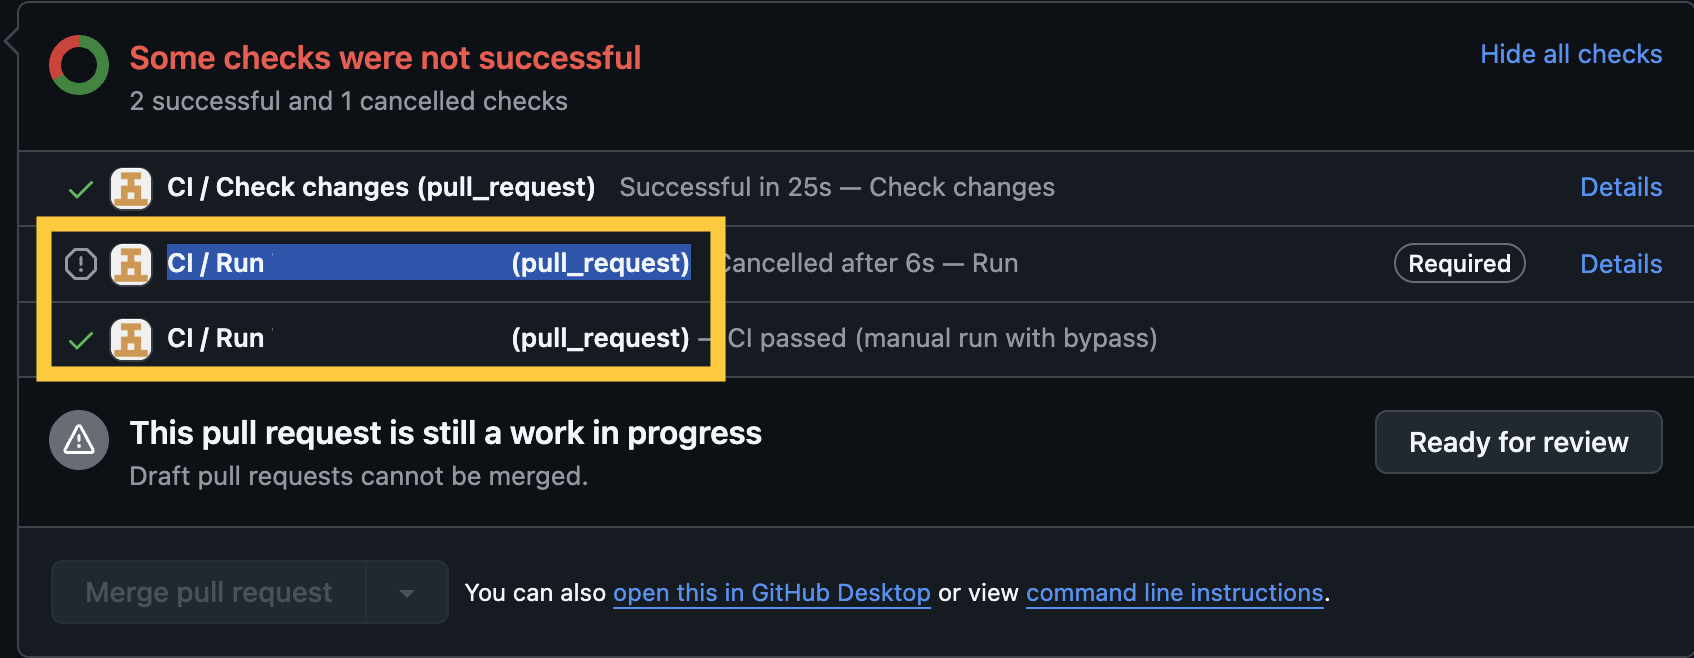1694x658 pixels.
Task: View the command line instructions
Action: point(1174,592)
